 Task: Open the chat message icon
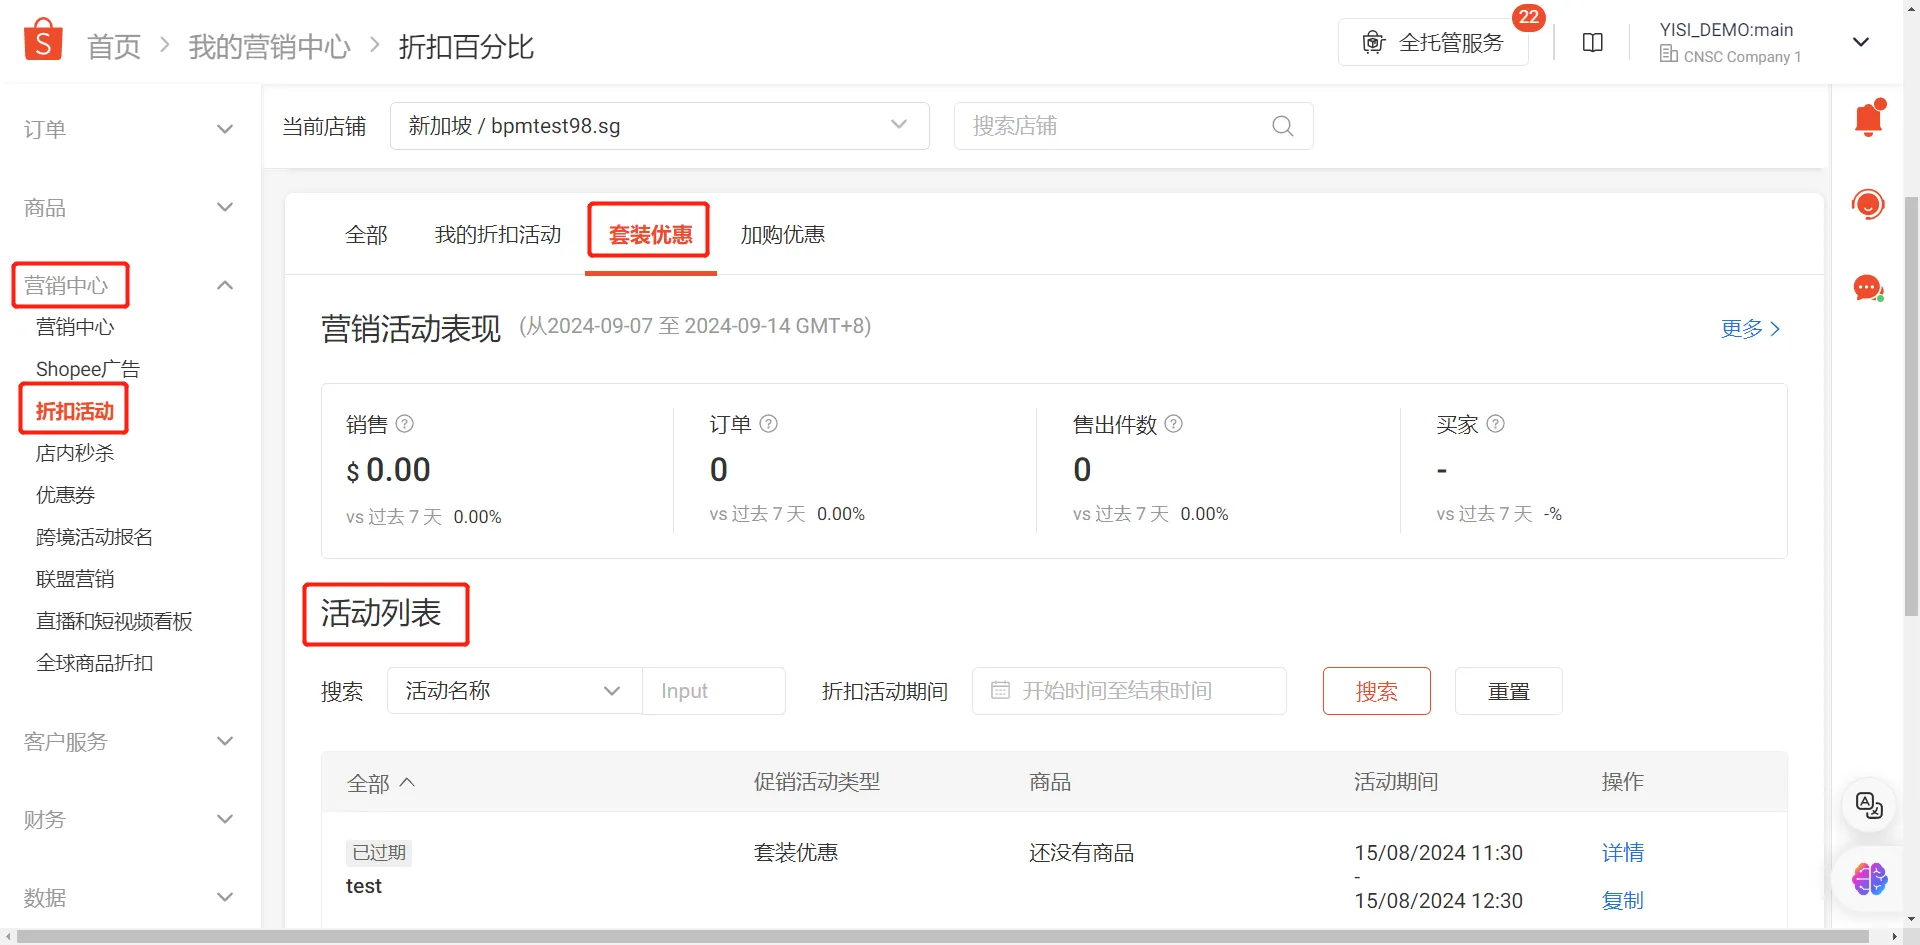(x=1868, y=288)
